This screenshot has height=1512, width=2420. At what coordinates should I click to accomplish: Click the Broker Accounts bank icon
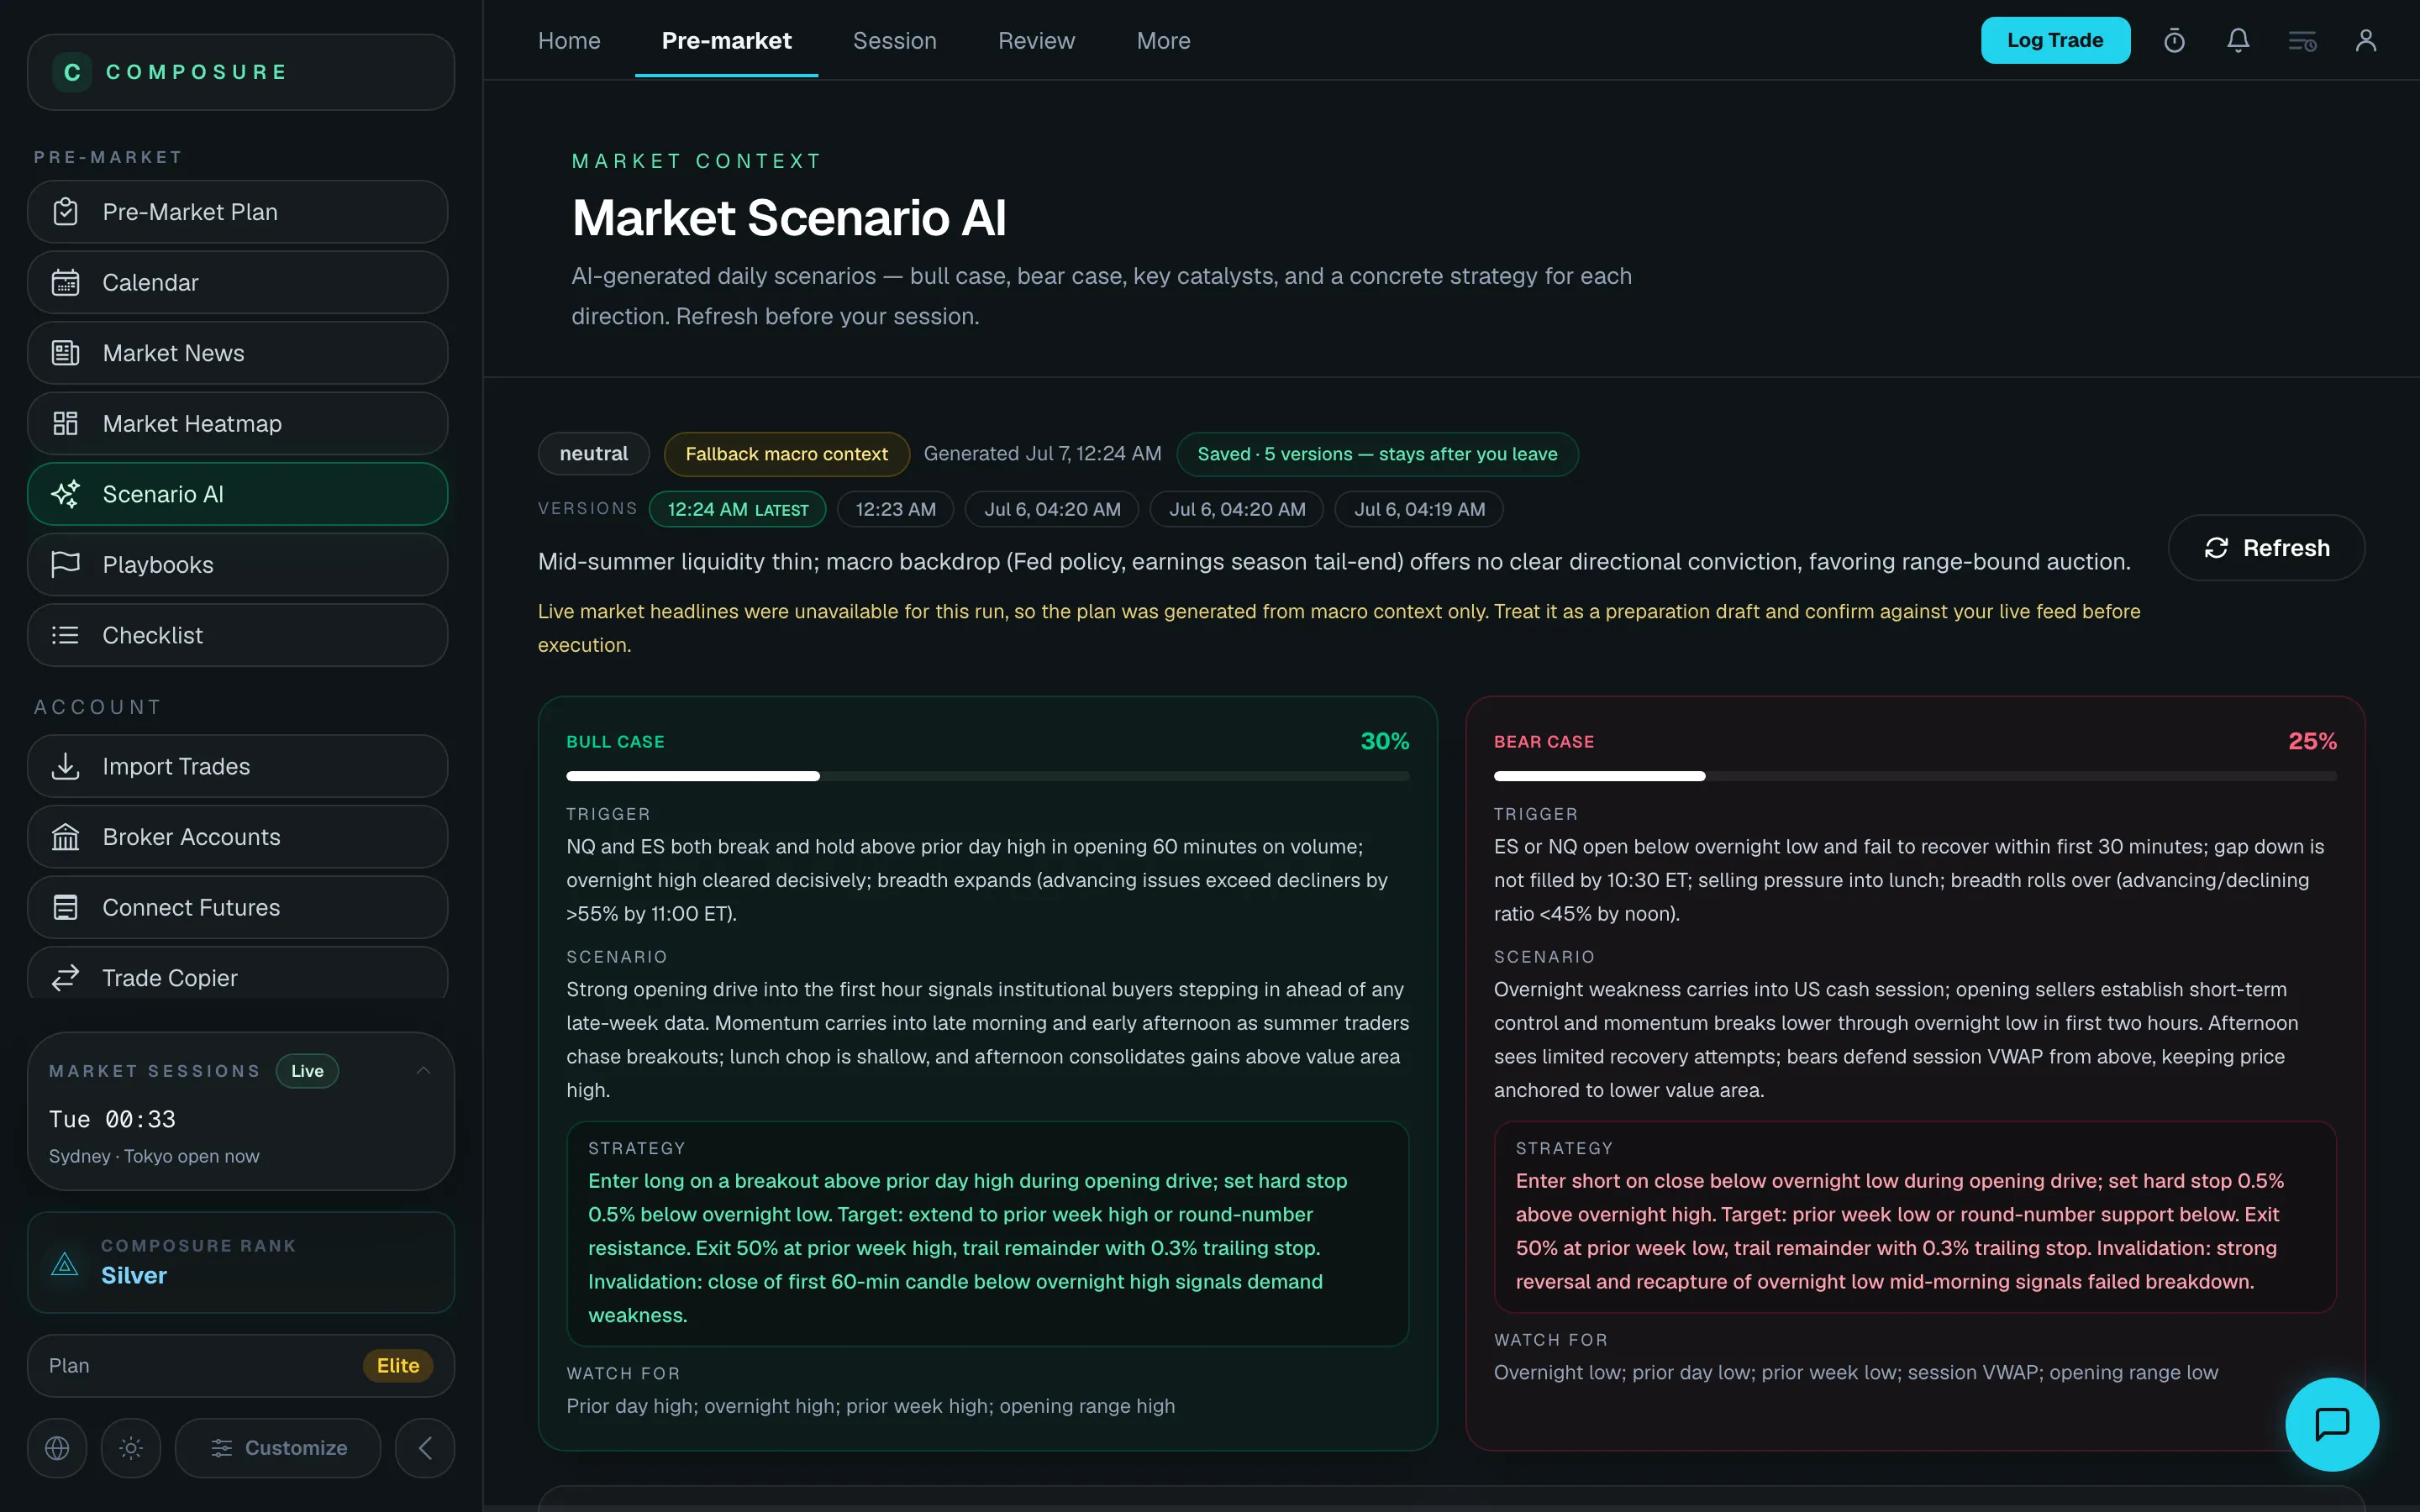(x=66, y=837)
